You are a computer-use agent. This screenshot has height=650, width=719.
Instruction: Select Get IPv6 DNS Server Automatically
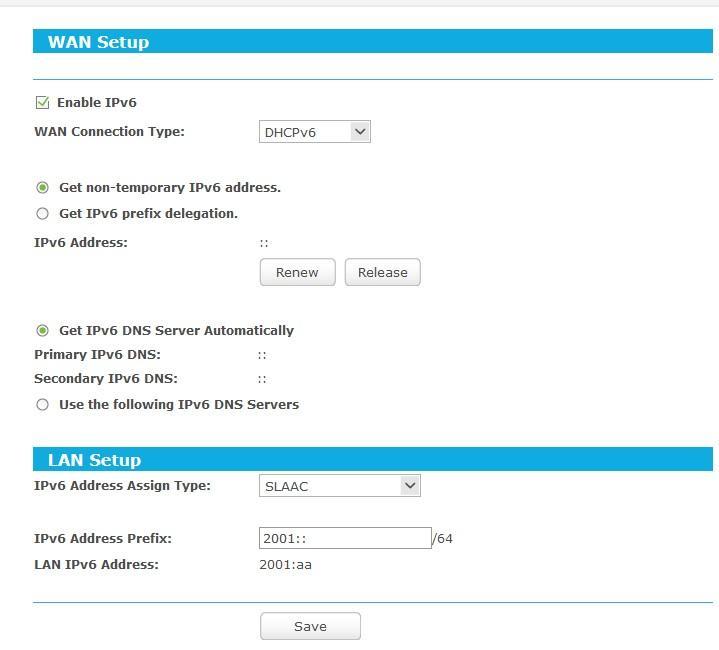42,330
